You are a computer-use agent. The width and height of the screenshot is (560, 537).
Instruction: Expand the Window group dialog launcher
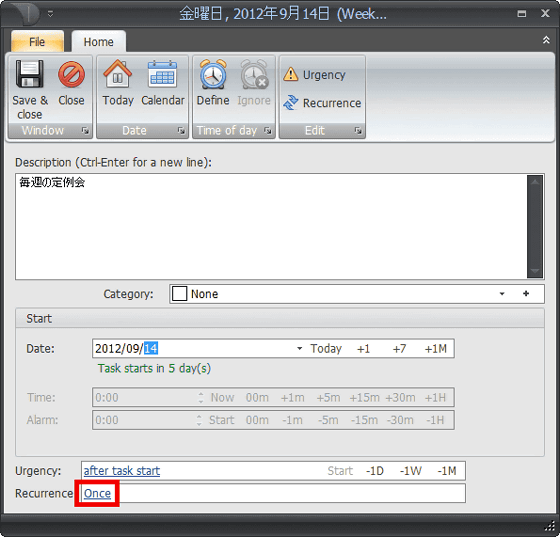tap(85, 130)
